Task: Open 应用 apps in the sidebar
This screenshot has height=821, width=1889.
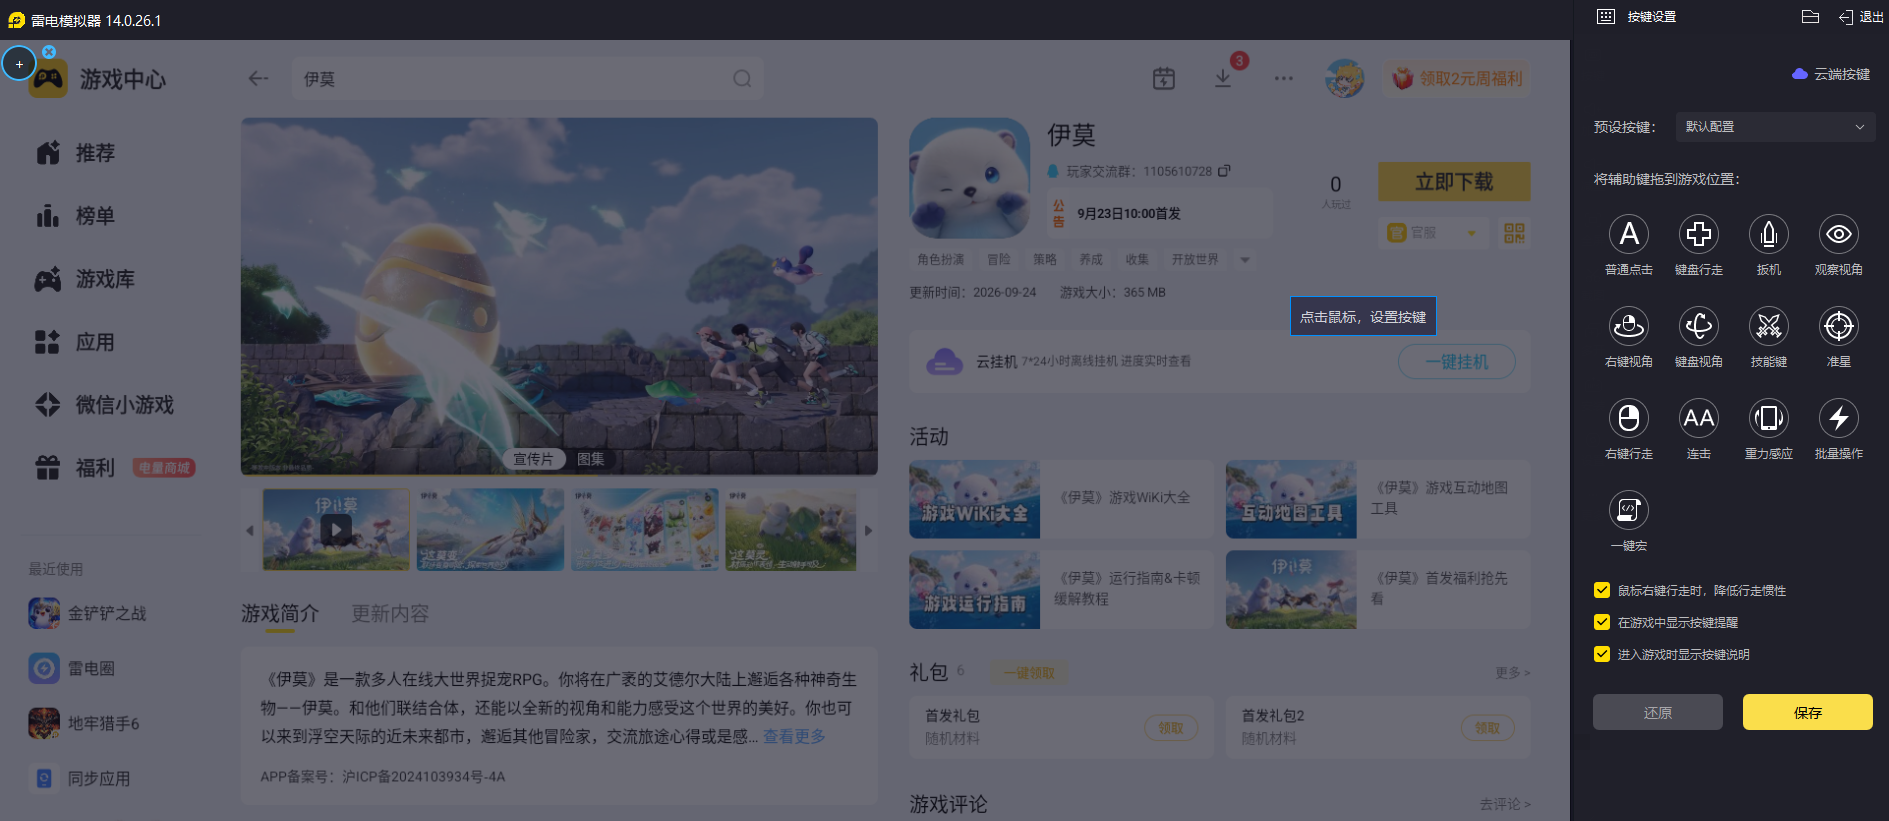Action: [x=76, y=342]
